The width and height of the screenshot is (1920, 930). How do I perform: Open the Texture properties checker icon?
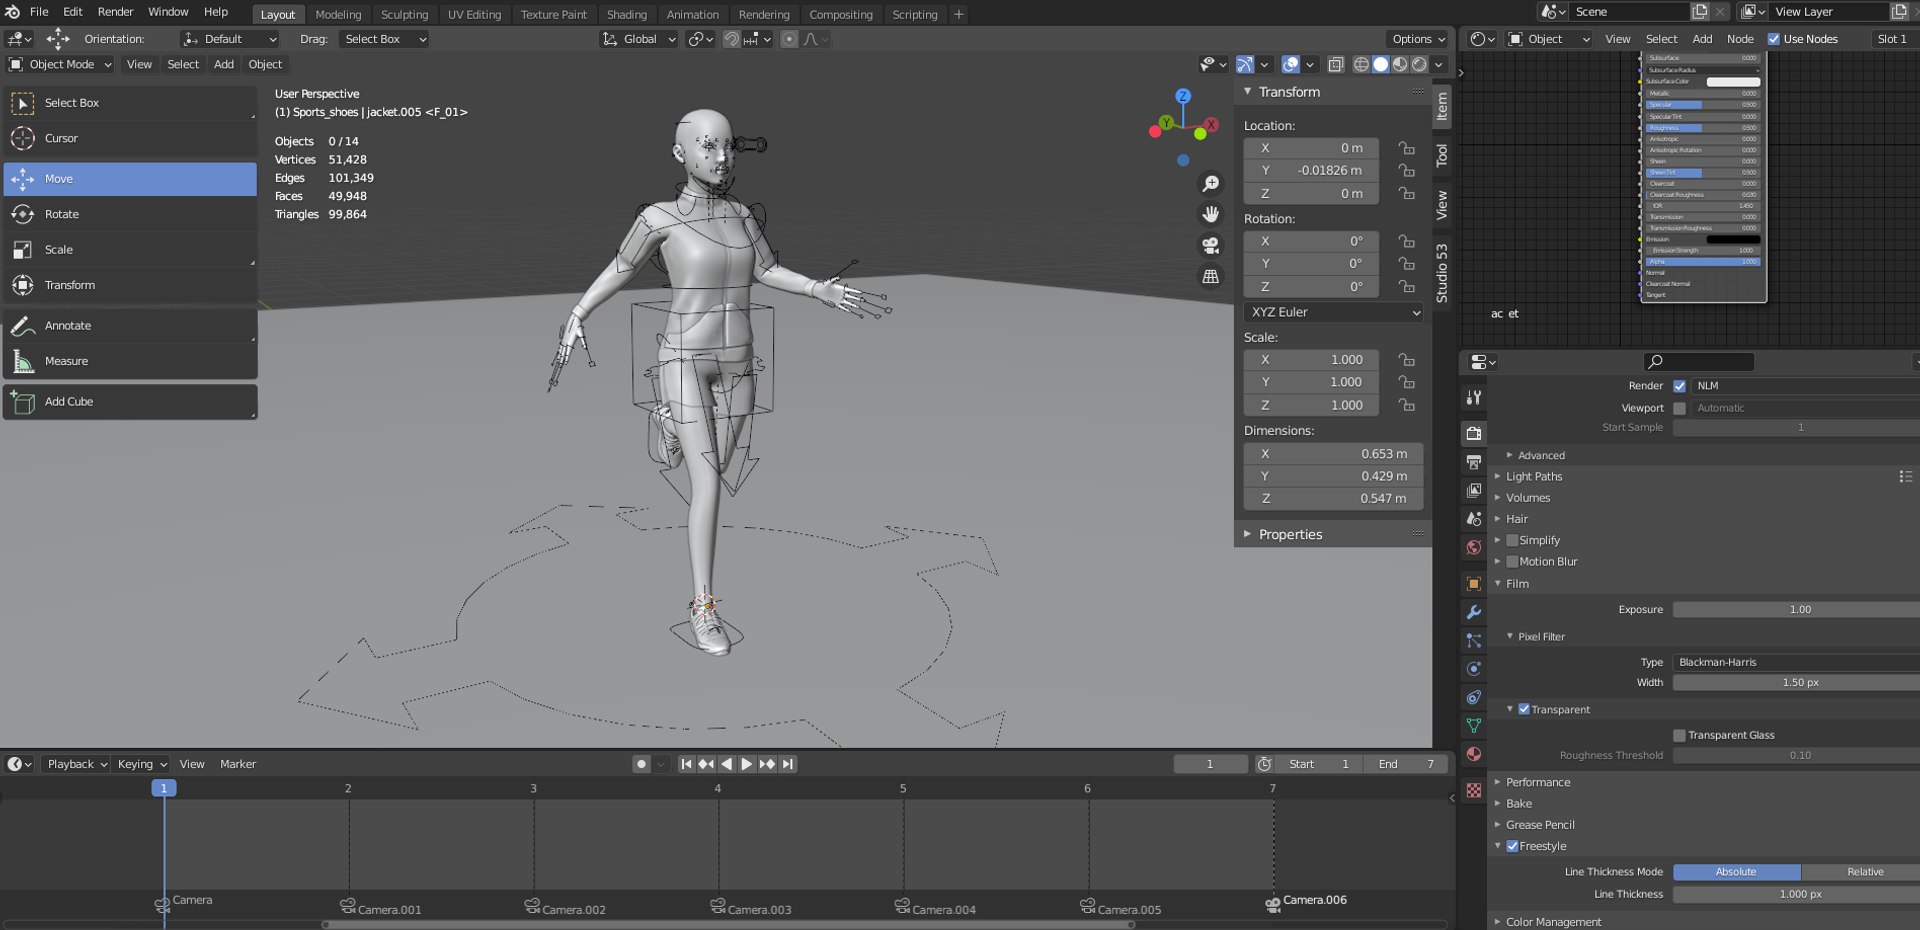coord(1474,790)
